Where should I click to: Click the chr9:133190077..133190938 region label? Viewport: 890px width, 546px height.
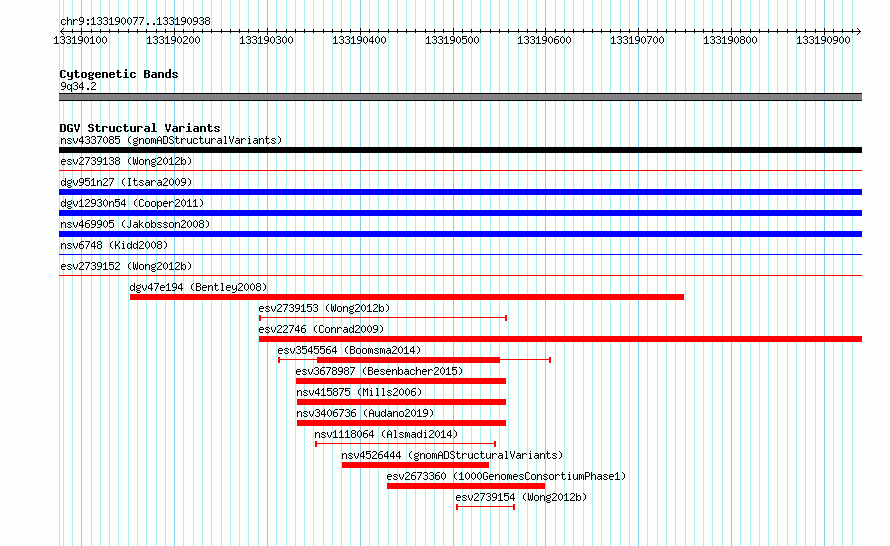(x=135, y=21)
